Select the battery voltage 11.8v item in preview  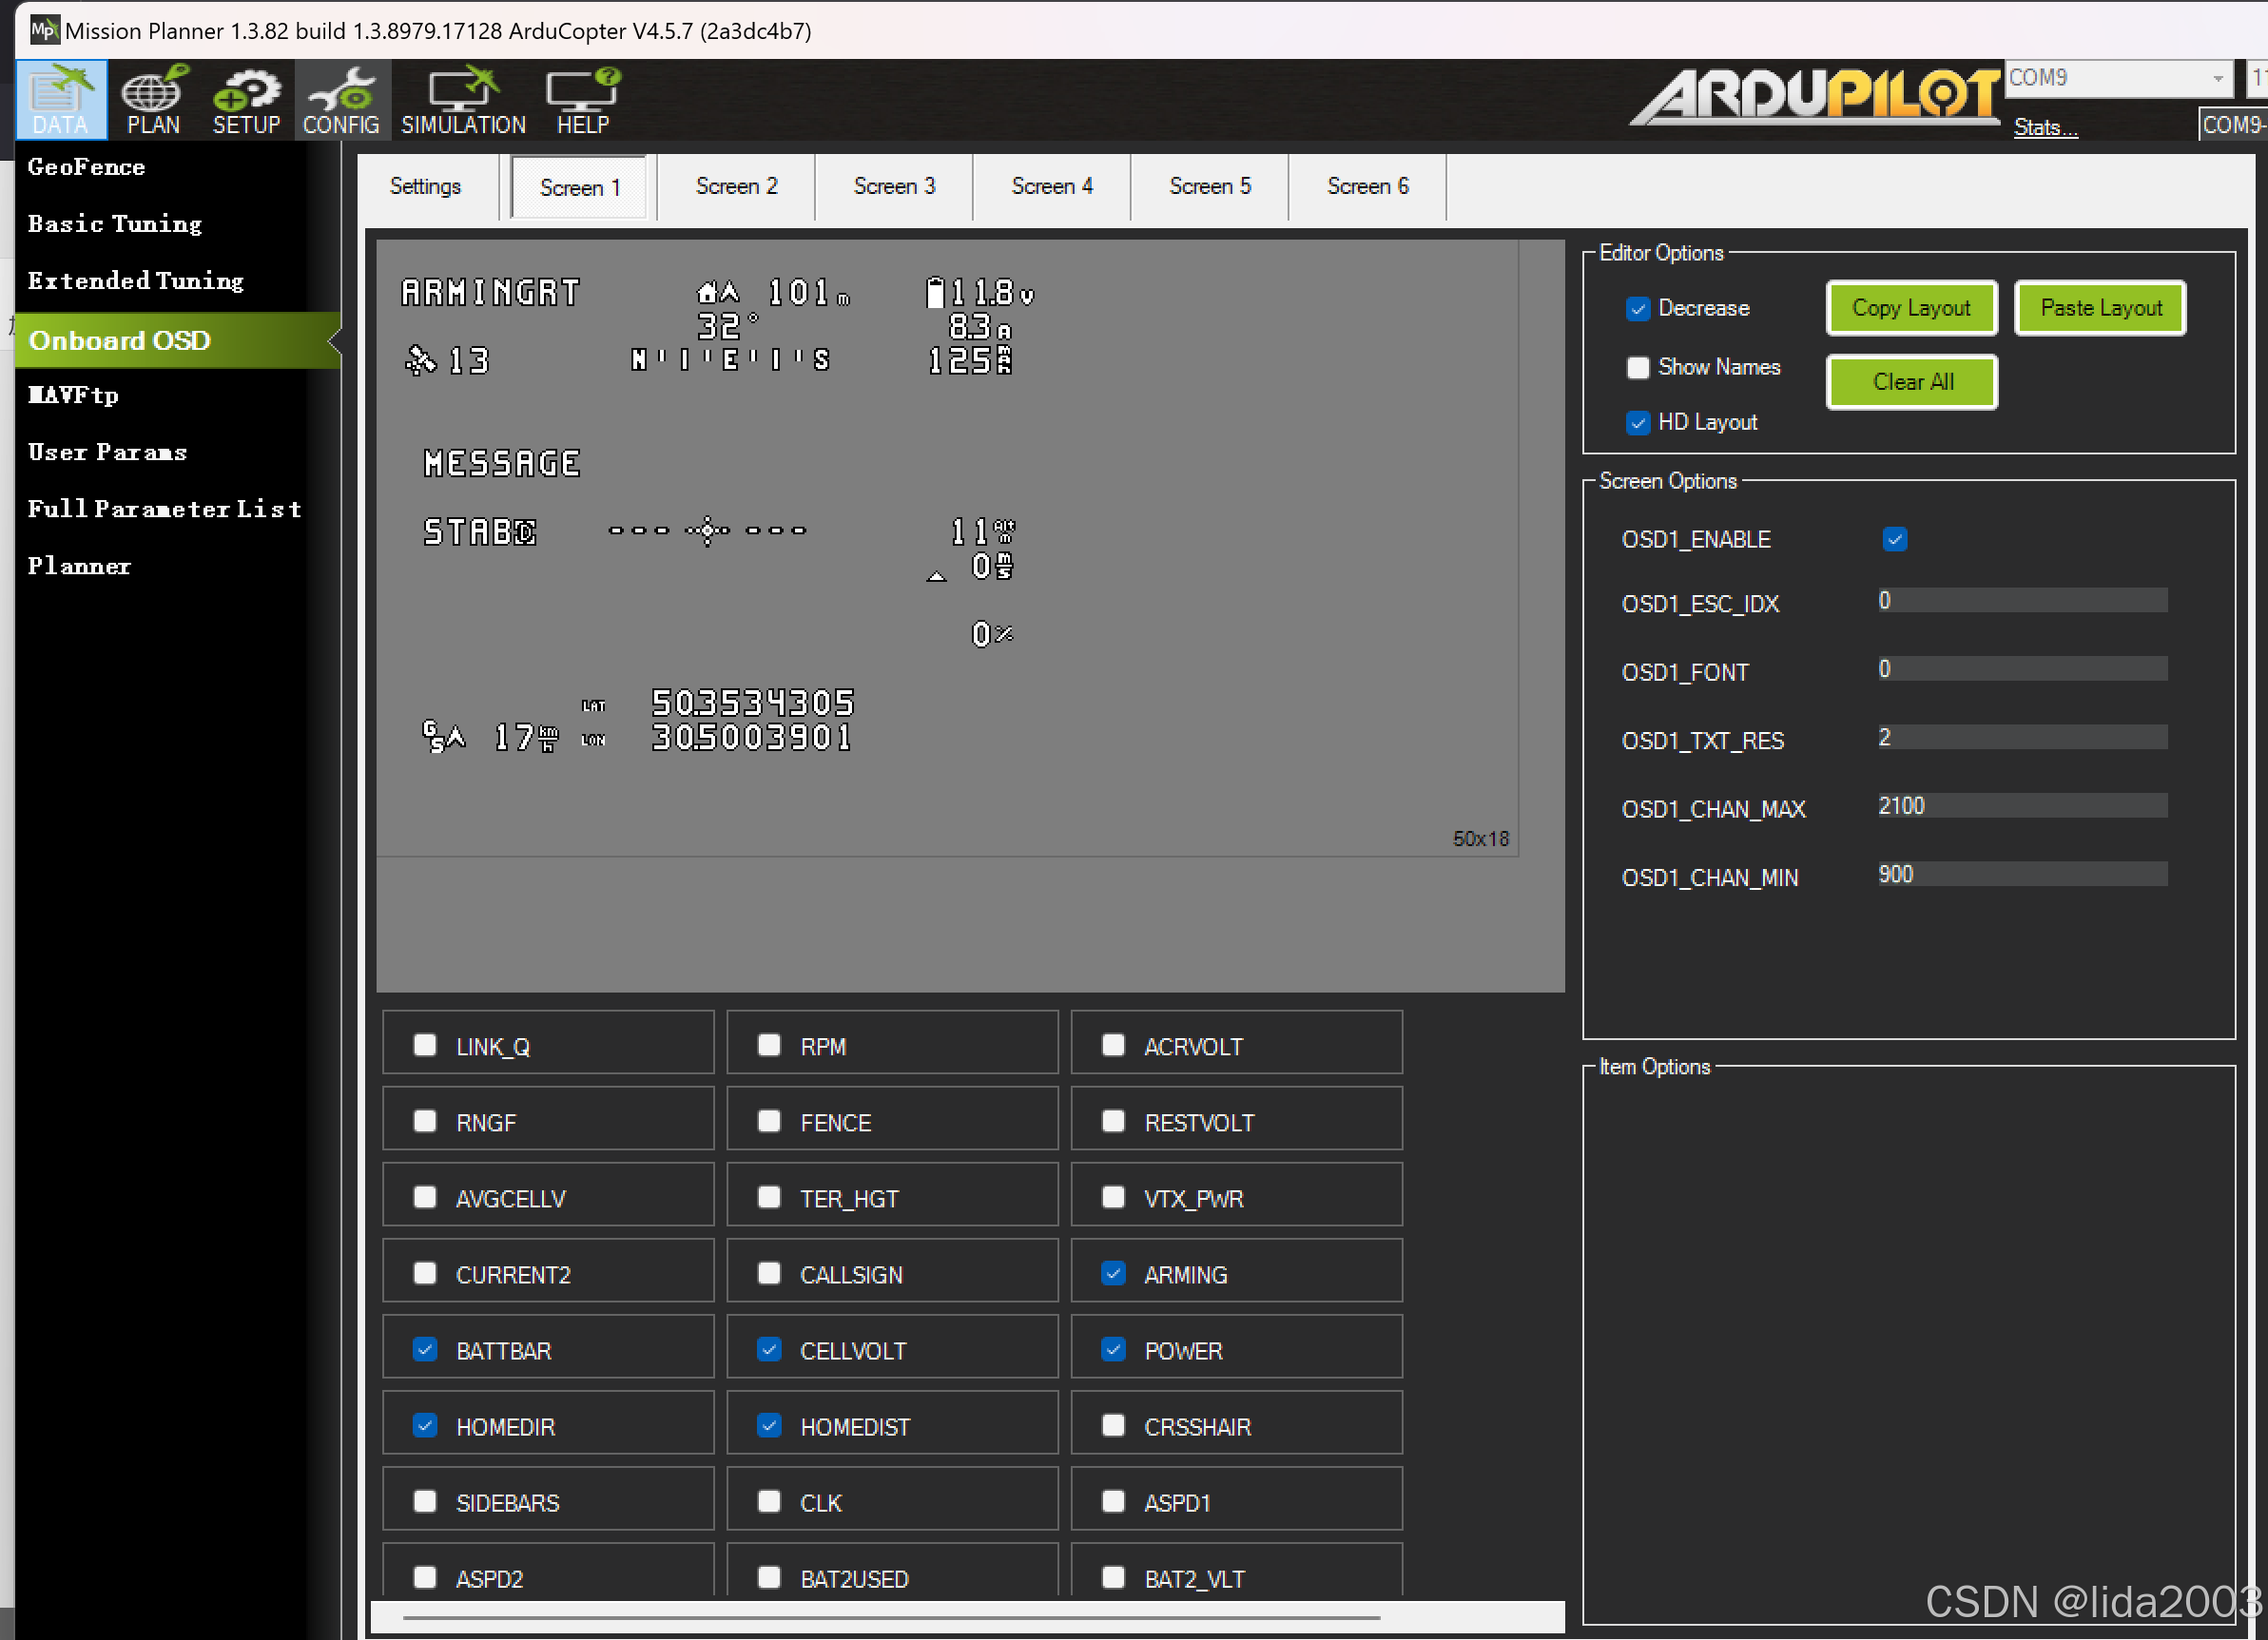pos(979,292)
